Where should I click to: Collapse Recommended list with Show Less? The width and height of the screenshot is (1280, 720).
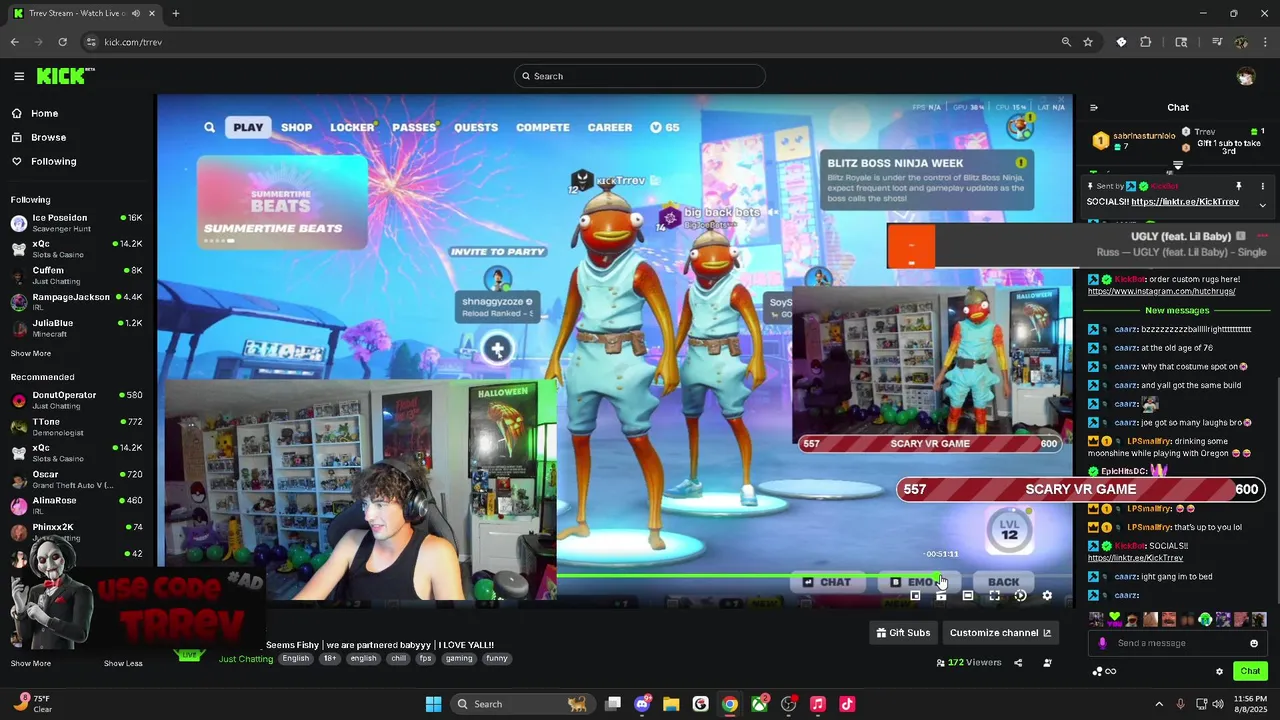pos(123,663)
